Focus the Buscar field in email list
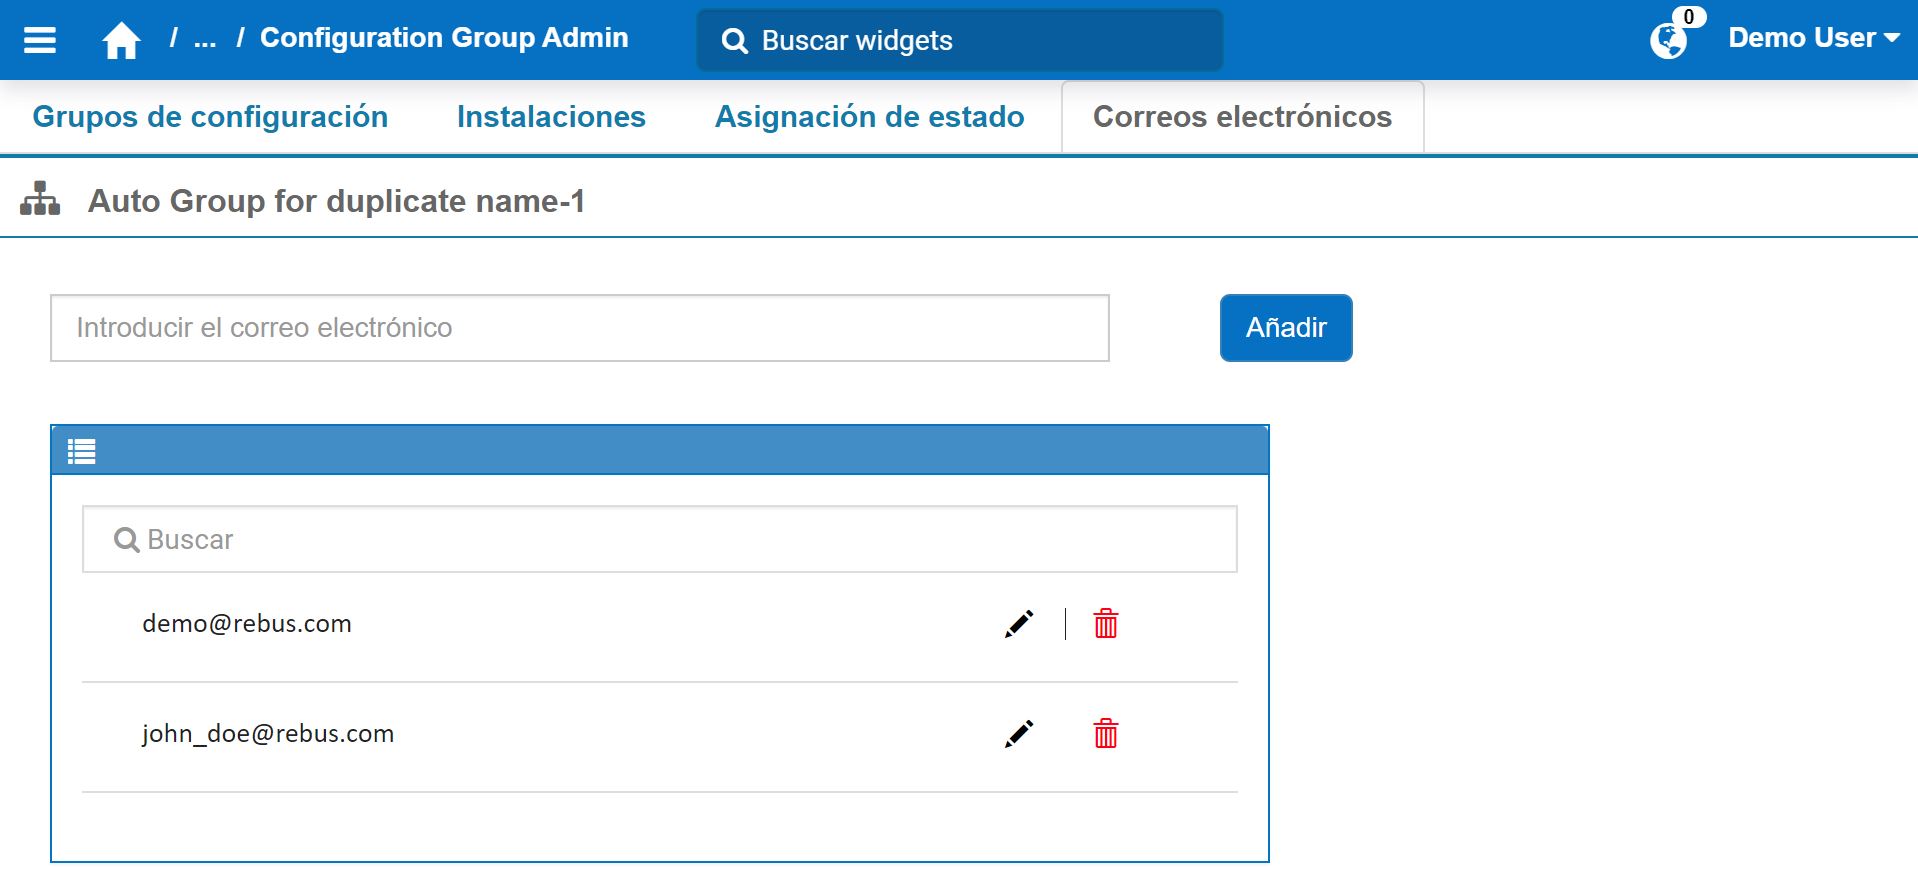 click(x=660, y=540)
